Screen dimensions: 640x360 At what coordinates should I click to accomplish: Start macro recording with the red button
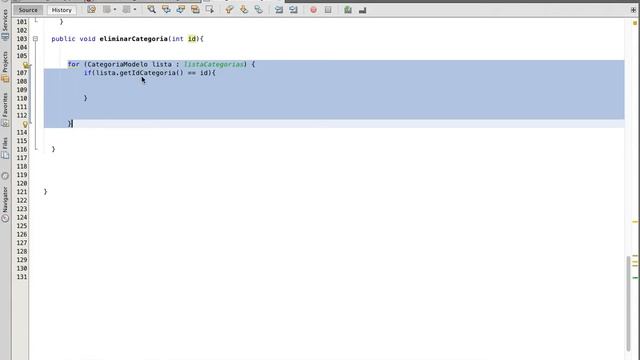tap(313, 10)
